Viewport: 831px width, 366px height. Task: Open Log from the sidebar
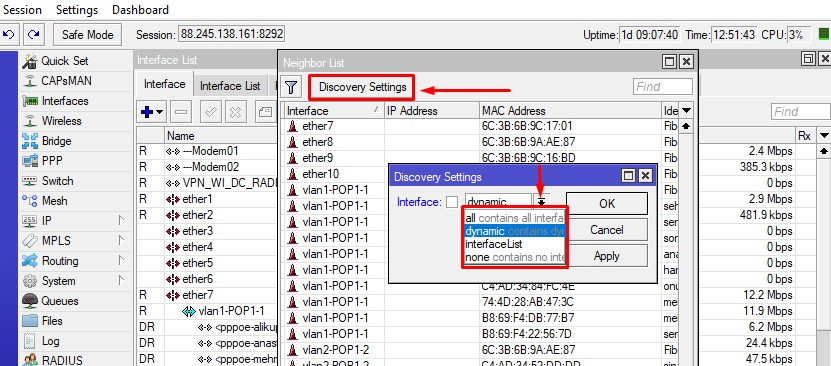tap(50, 341)
